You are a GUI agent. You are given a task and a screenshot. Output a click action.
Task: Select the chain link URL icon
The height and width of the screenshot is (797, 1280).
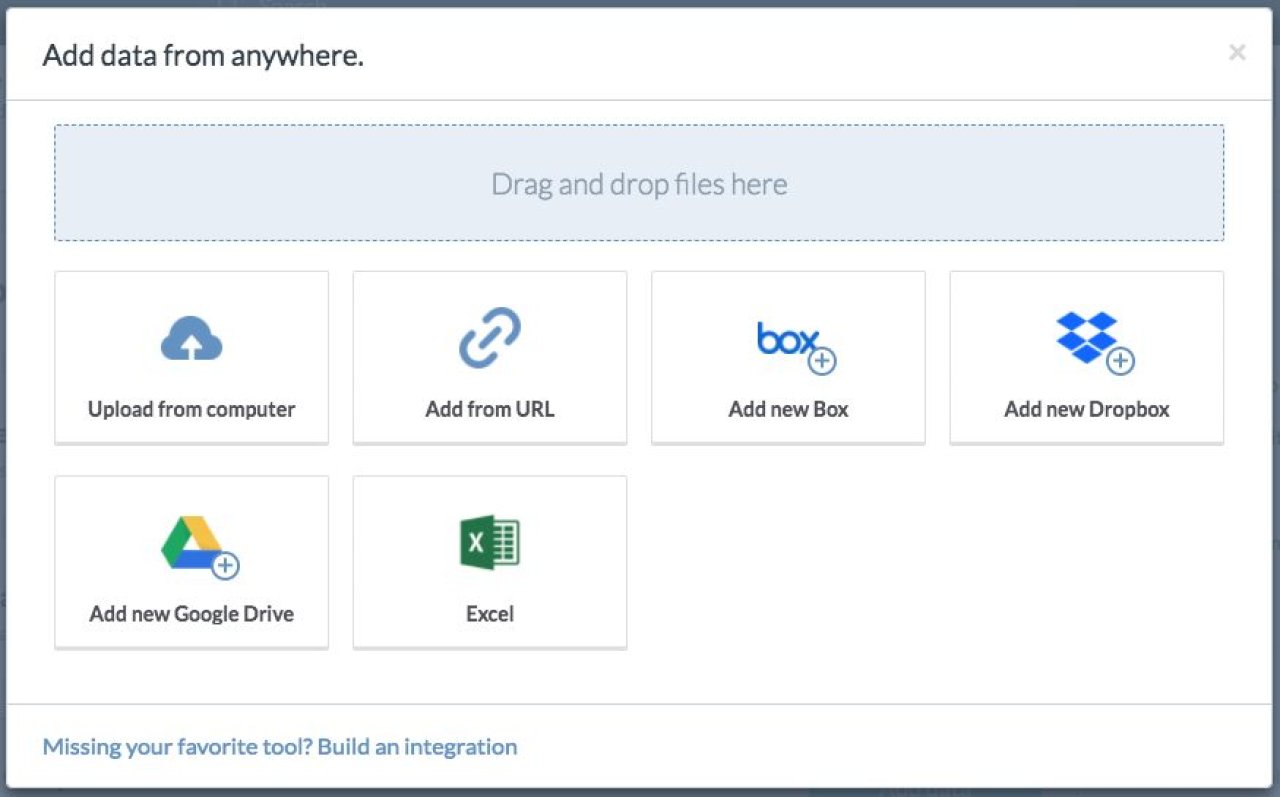click(x=490, y=338)
